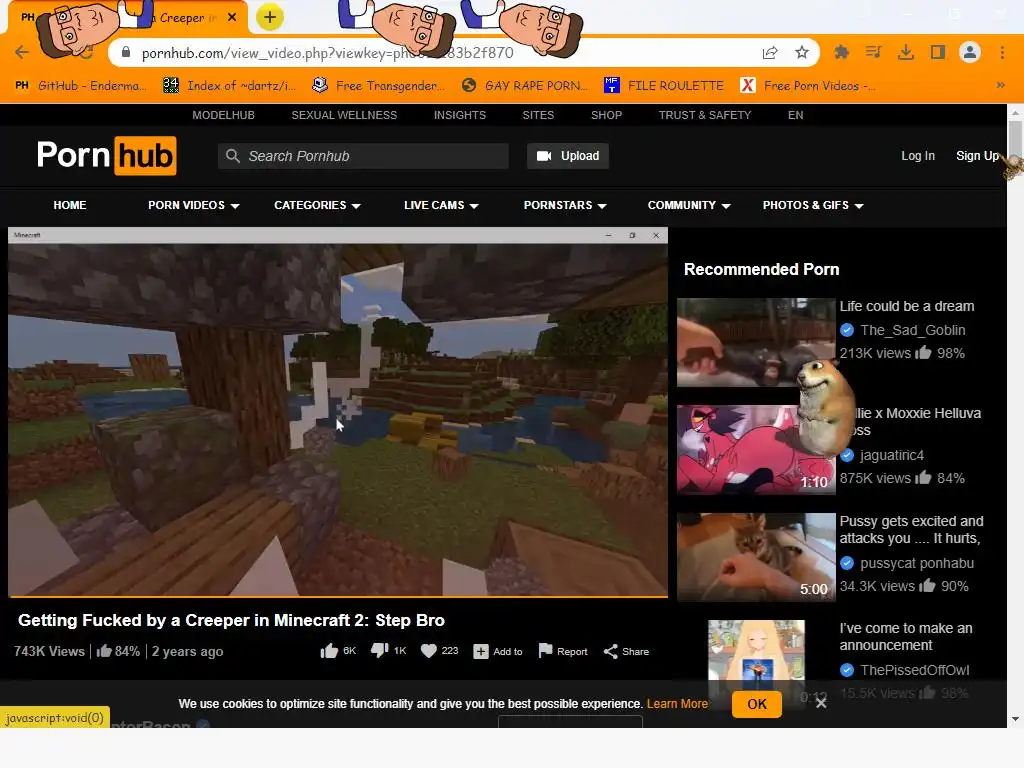The height and width of the screenshot is (768, 1024).
Task: Open the SHOP top link
Action: point(607,115)
